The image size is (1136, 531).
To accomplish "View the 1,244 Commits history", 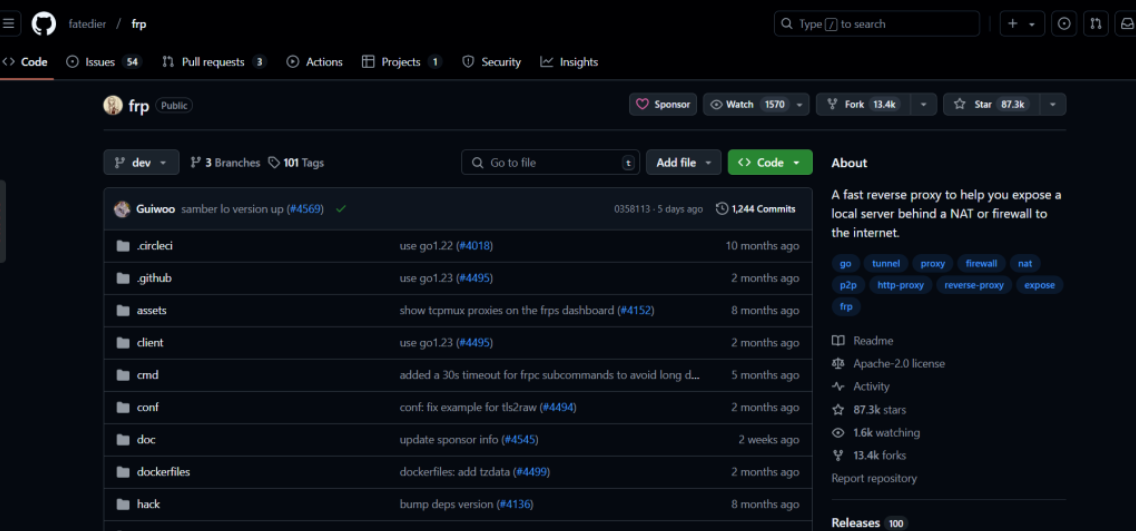I will tap(756, 209).
